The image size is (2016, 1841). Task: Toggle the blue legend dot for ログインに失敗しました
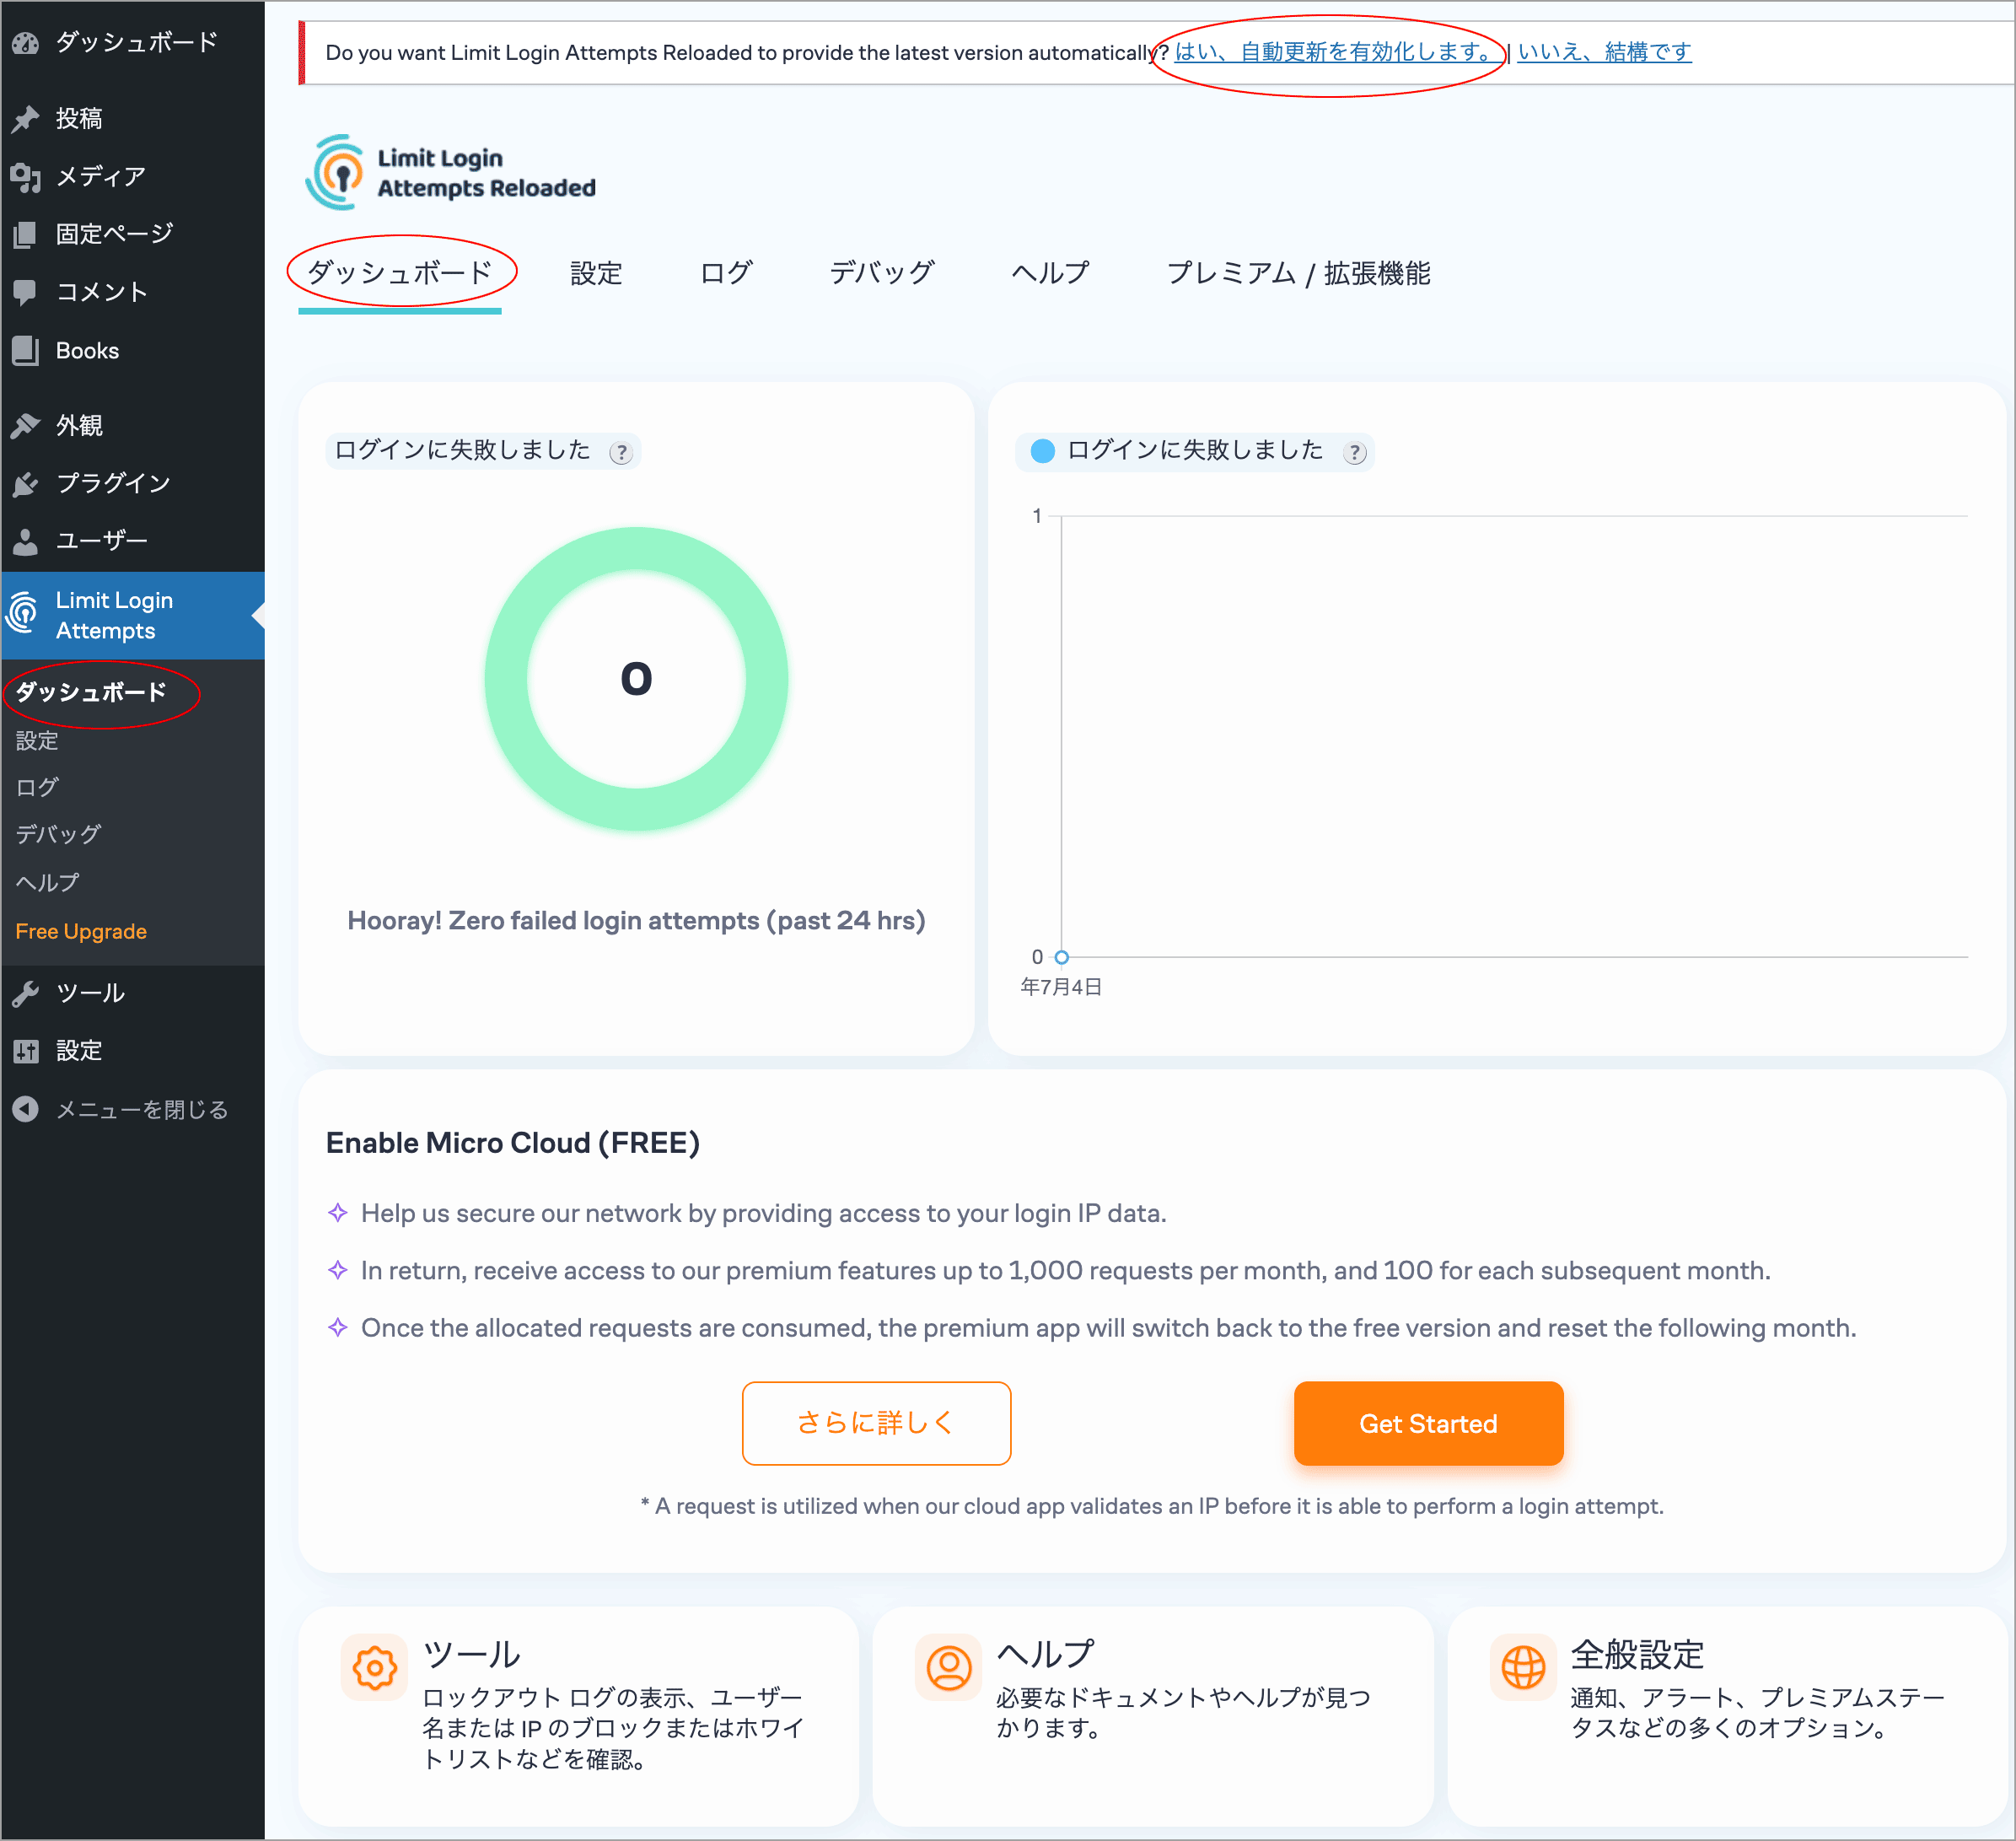coord(1043,451)
